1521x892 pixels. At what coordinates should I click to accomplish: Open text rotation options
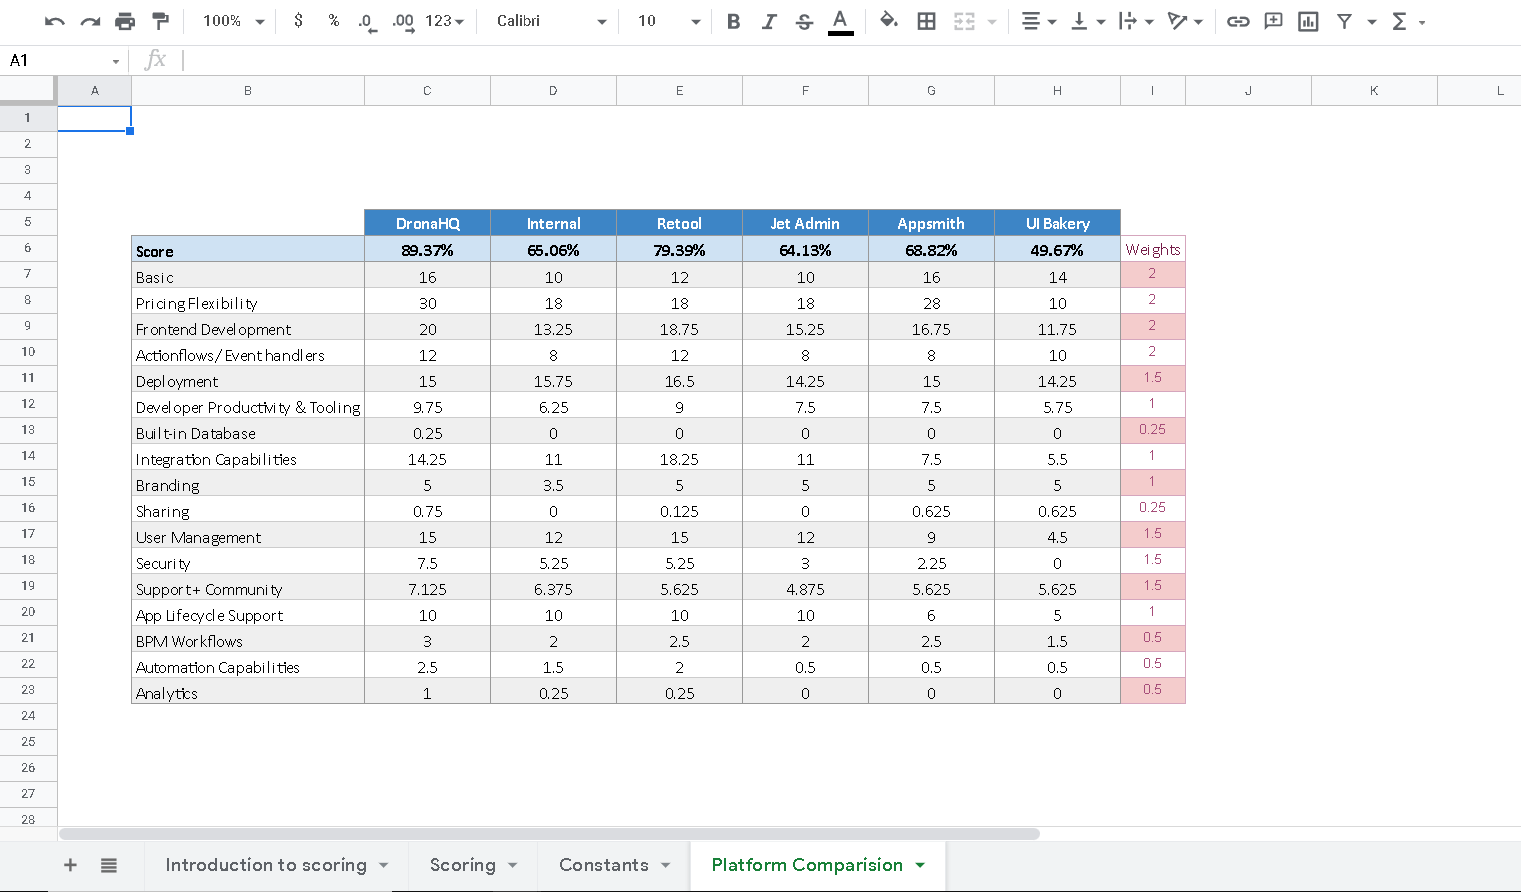pos(1185,21)
